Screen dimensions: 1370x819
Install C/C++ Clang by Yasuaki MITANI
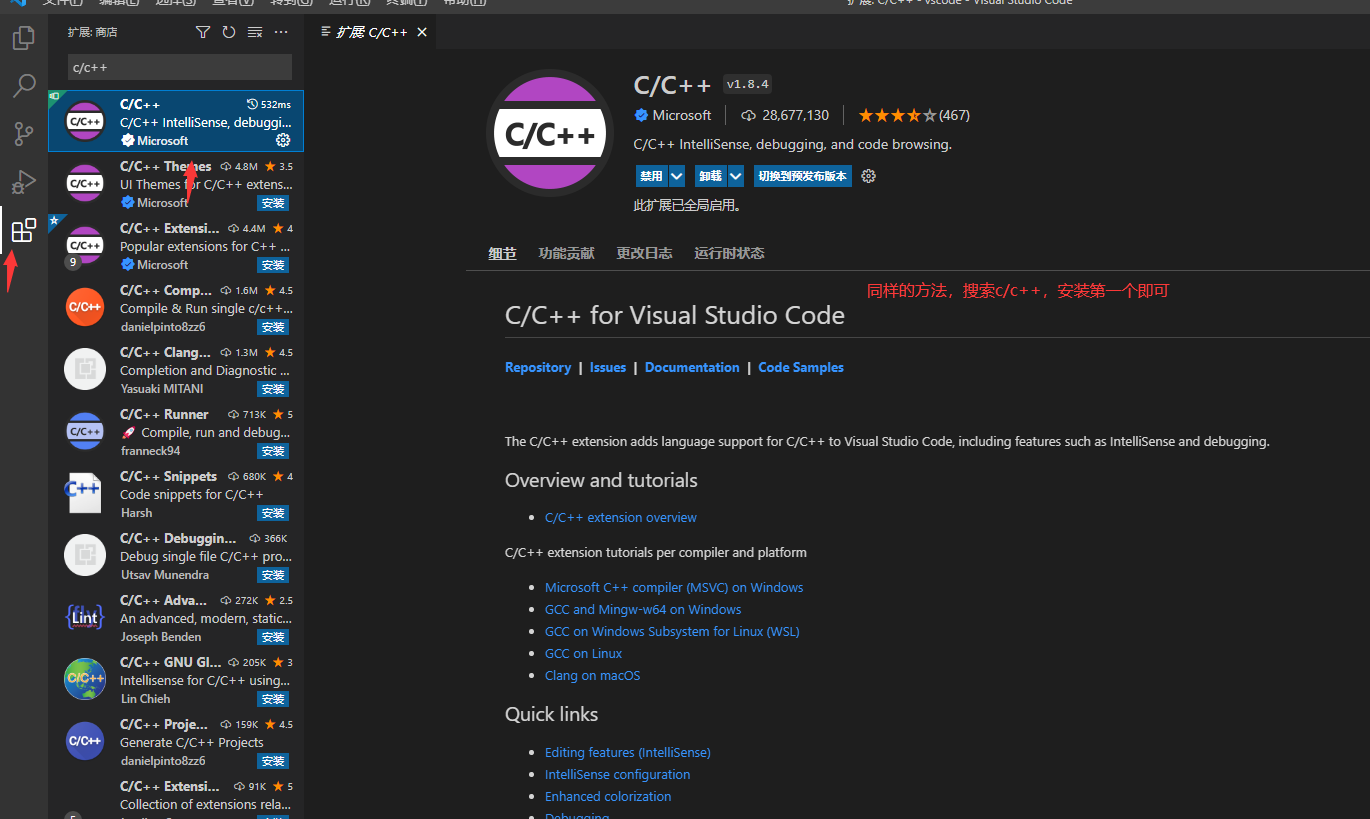273,389
